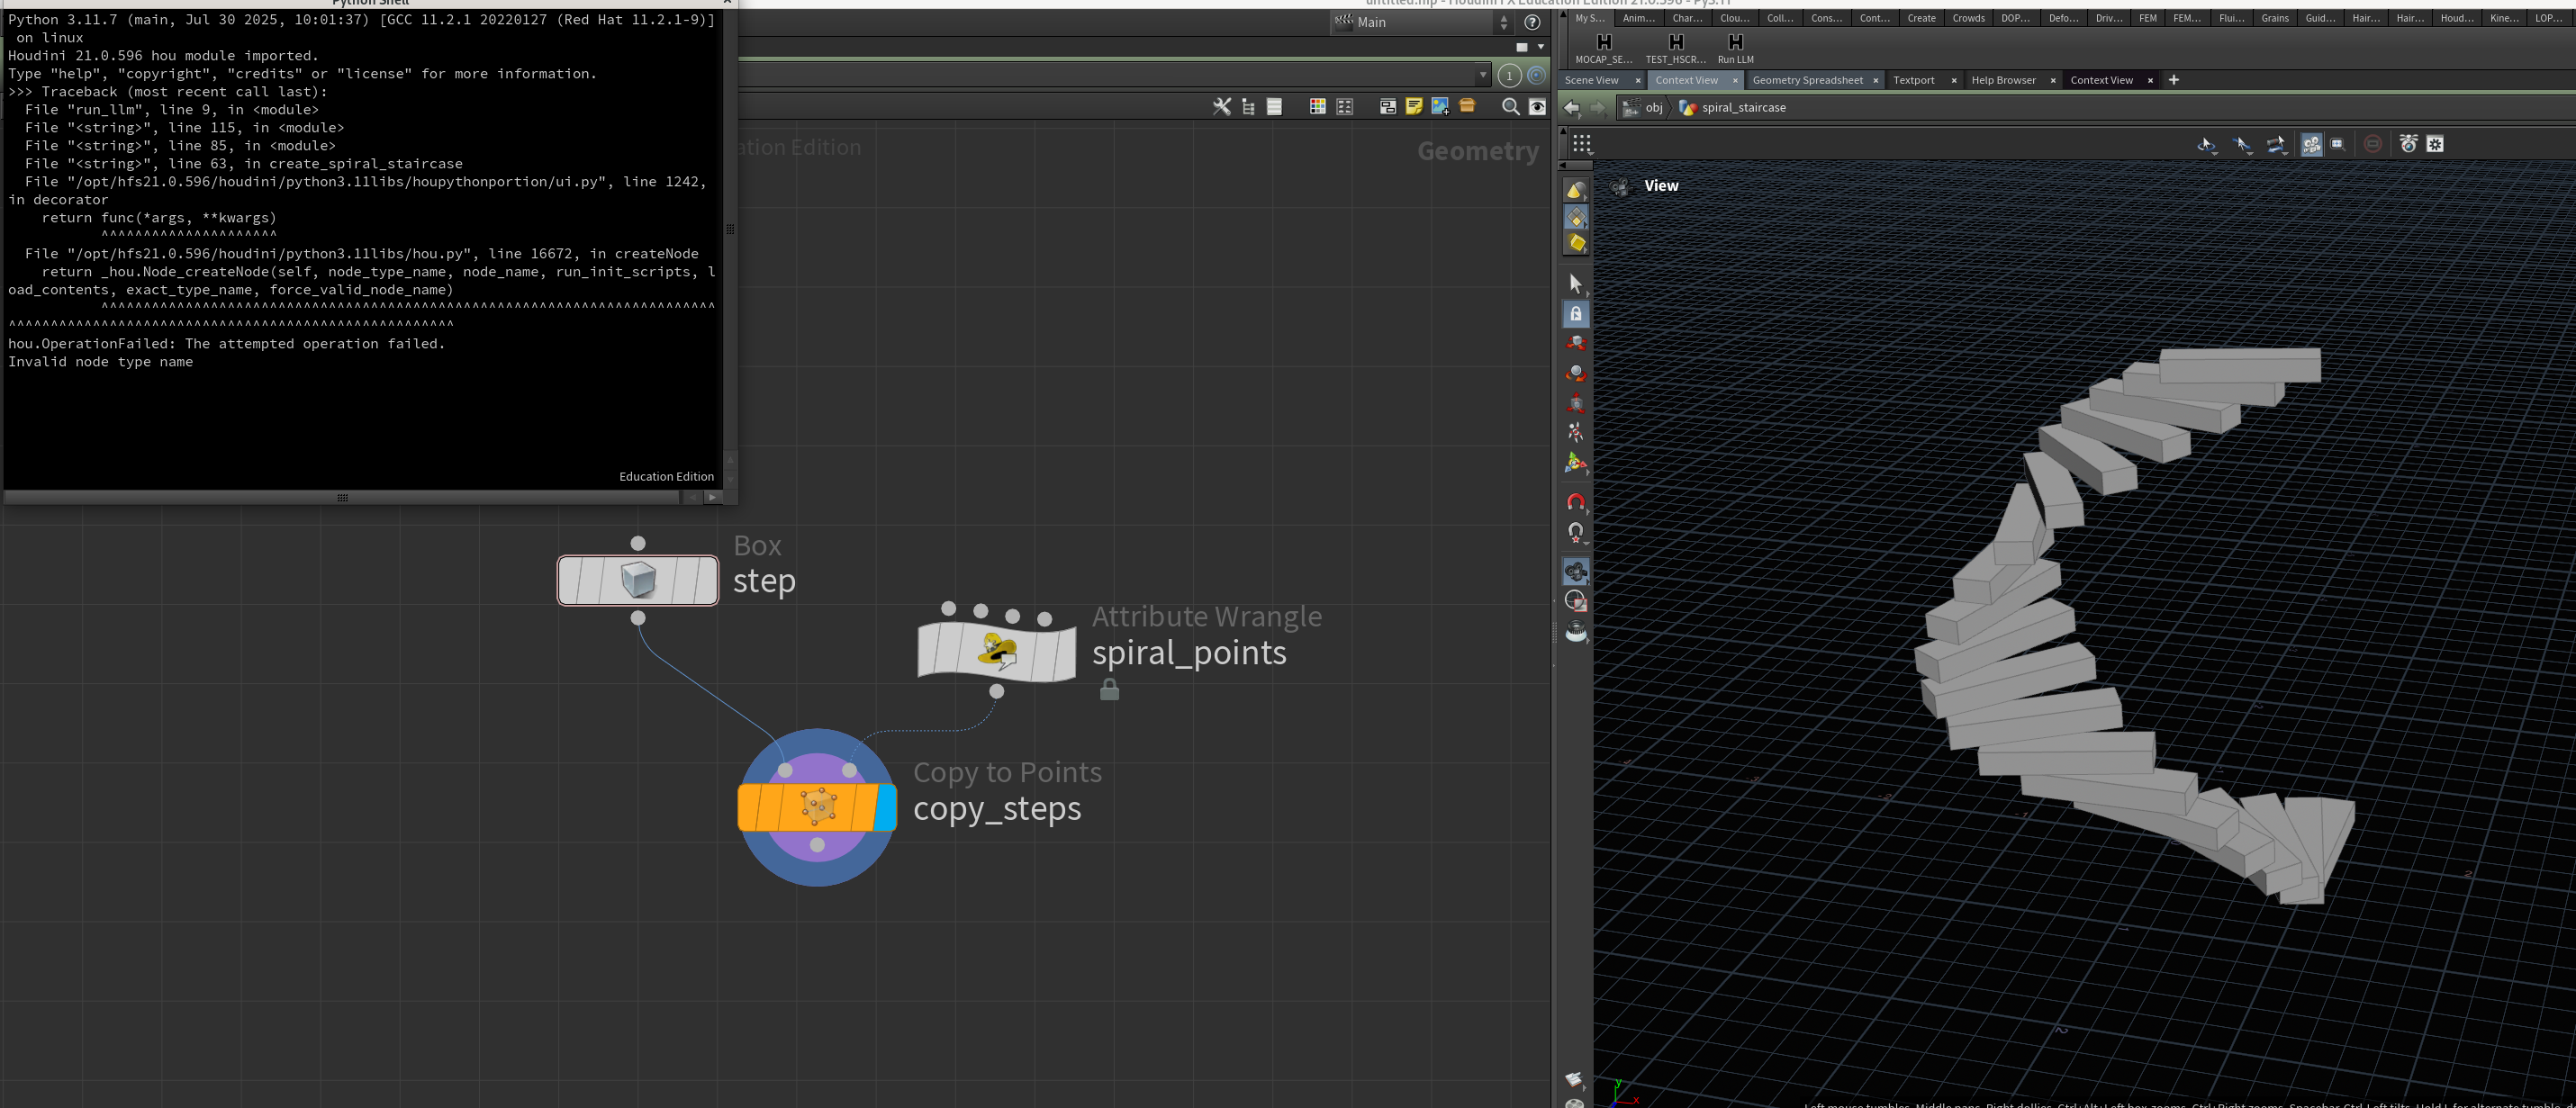Open the network pane options arrow
Image resolution: width=2576 pixels, height=1108 pixels.
coord(1541,47)
